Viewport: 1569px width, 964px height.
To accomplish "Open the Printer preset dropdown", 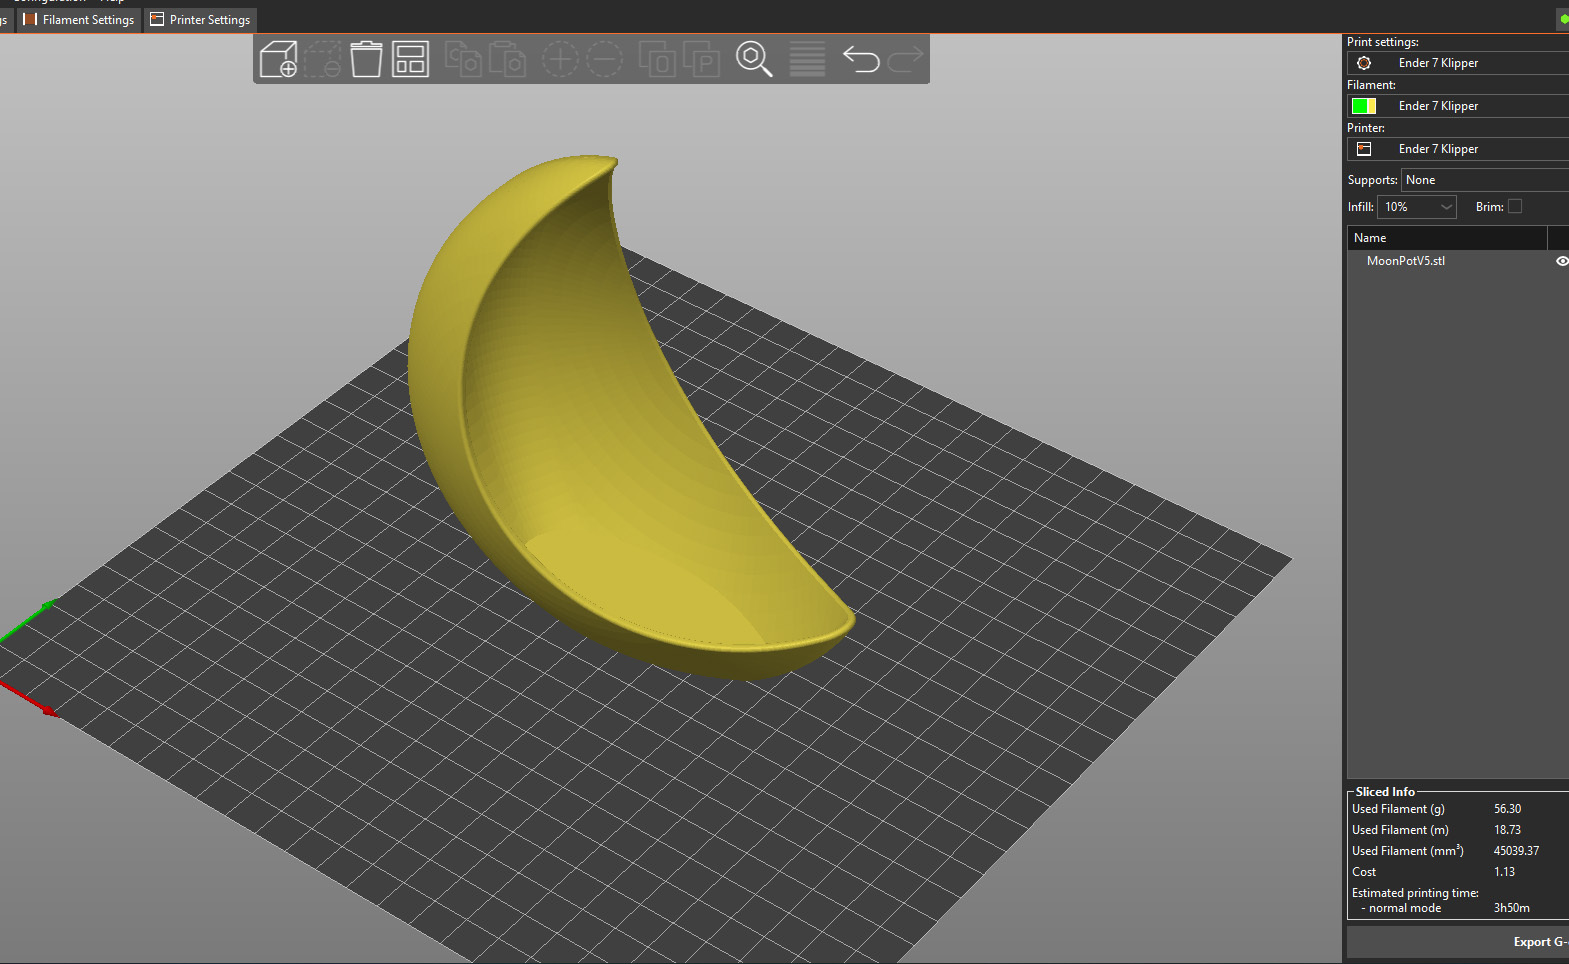I will 1480,149.
